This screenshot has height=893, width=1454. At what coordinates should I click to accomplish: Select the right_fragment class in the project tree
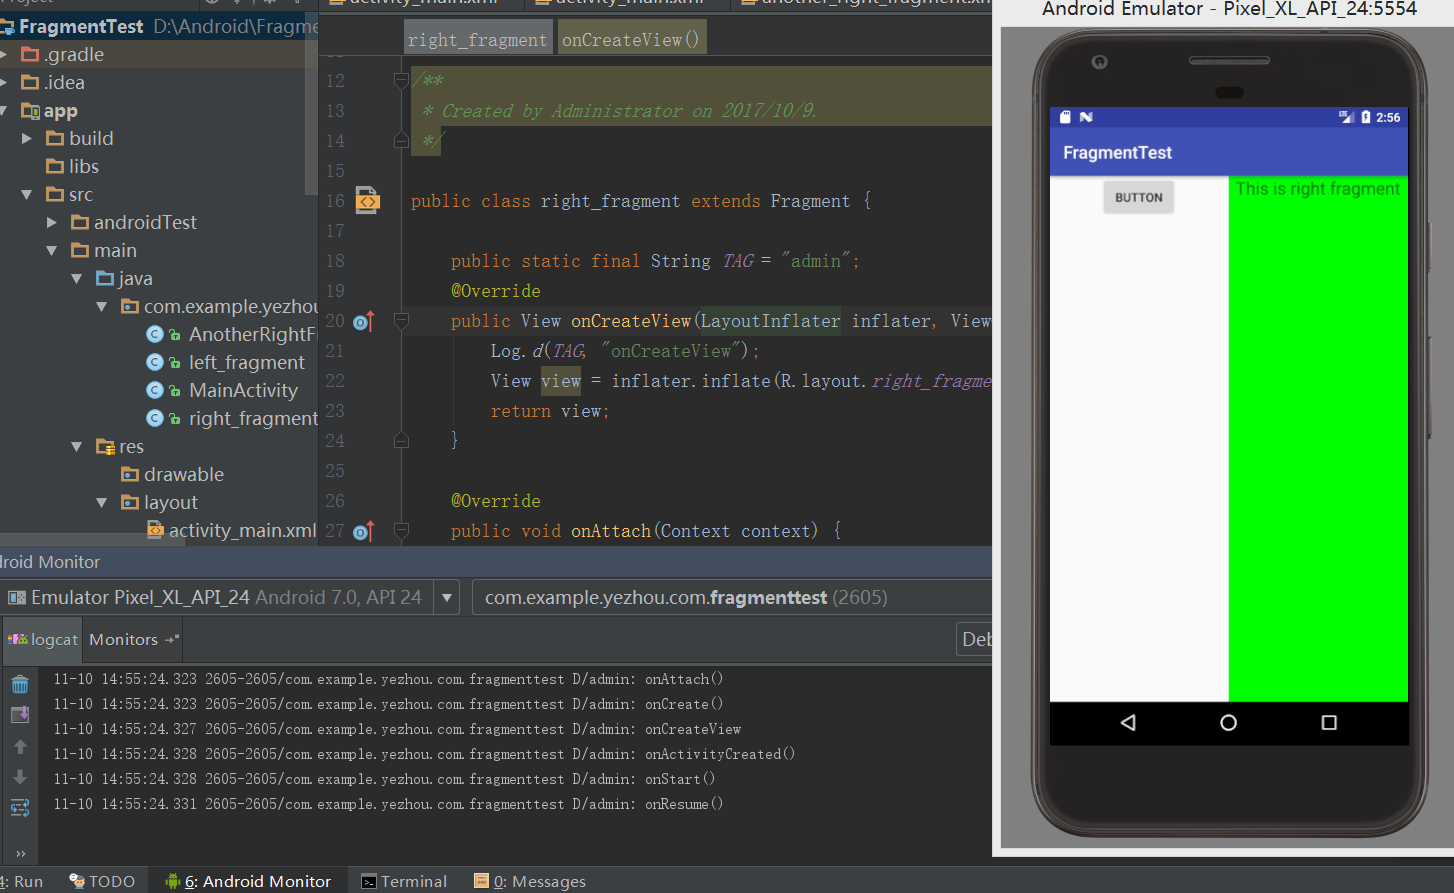(253, 418)
